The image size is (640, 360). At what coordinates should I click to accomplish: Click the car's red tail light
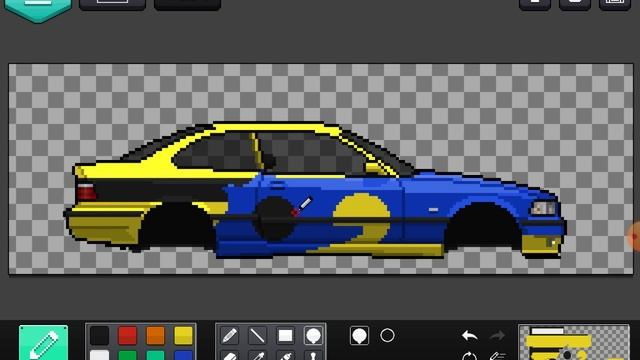coord(86,191)
